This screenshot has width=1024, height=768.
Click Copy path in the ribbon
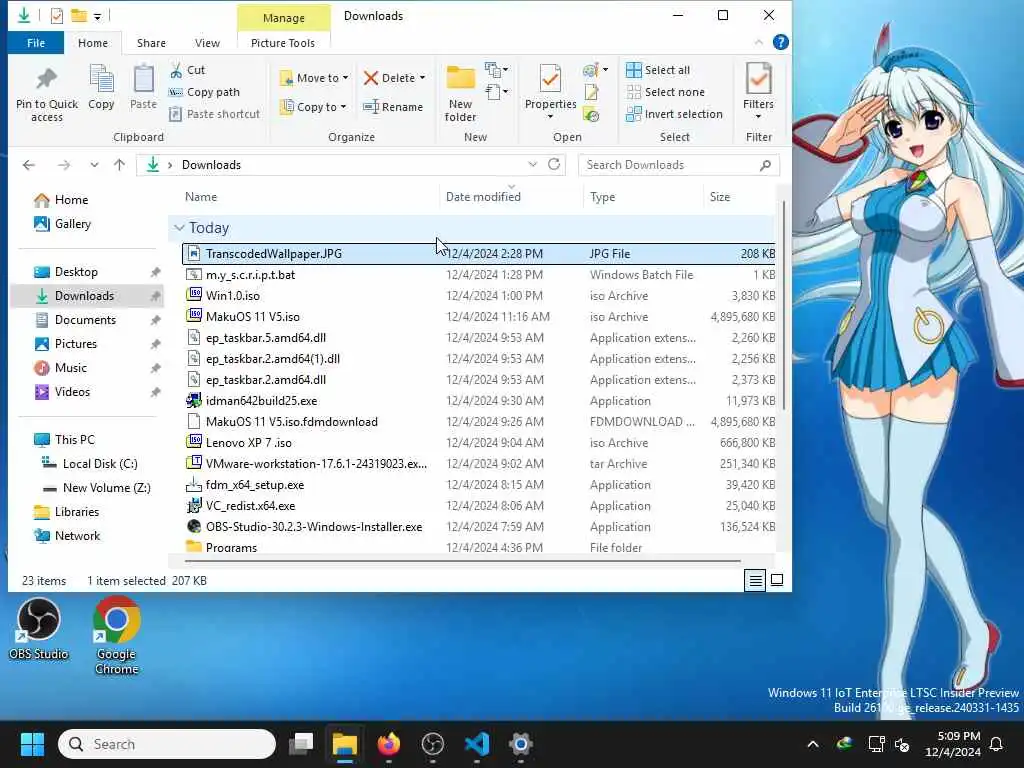pos(204,92)
